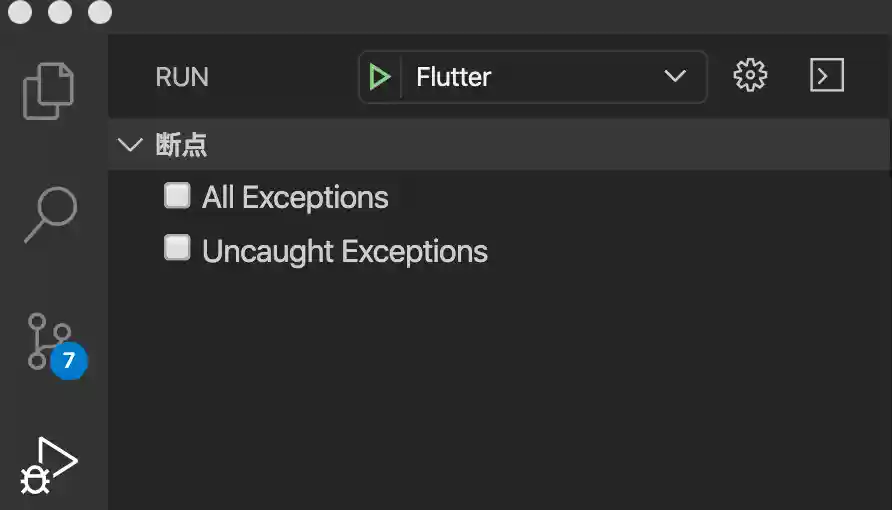Minimize the window with the middle traffic-light button
892x510 pixels.
click(x=60, y=12)
